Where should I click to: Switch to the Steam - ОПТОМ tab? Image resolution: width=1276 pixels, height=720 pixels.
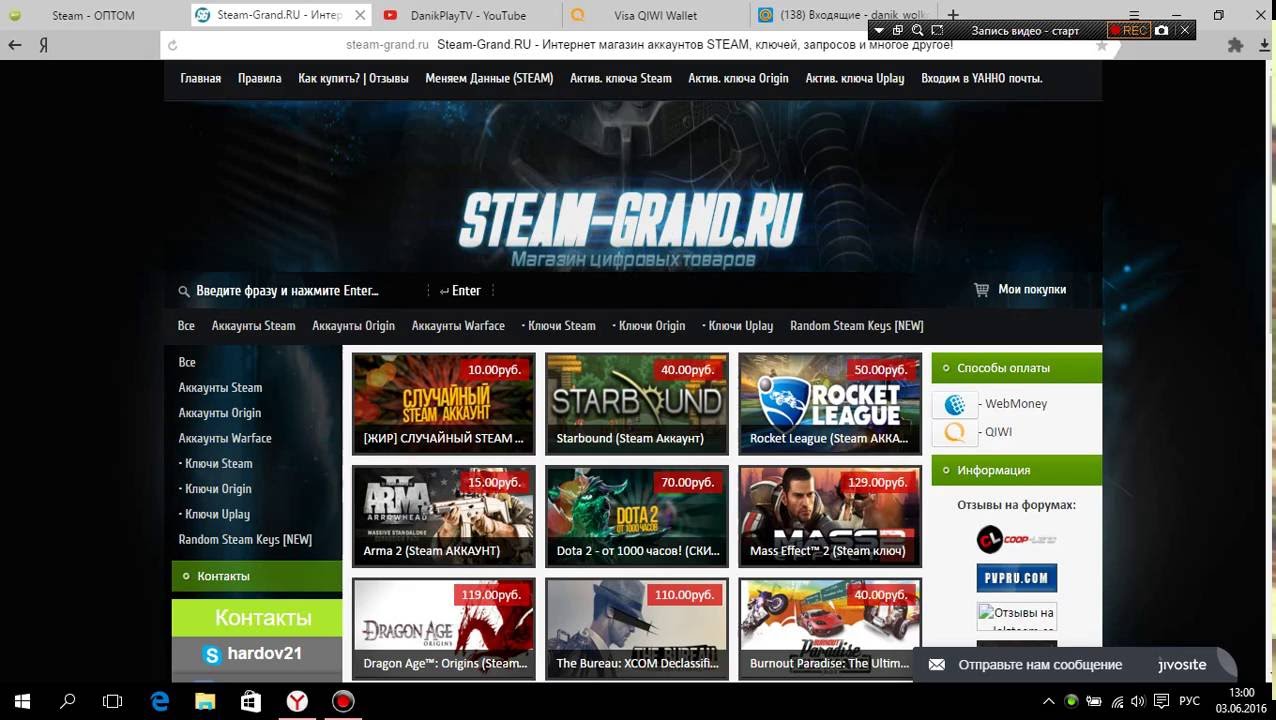click(x=93, y=15)
